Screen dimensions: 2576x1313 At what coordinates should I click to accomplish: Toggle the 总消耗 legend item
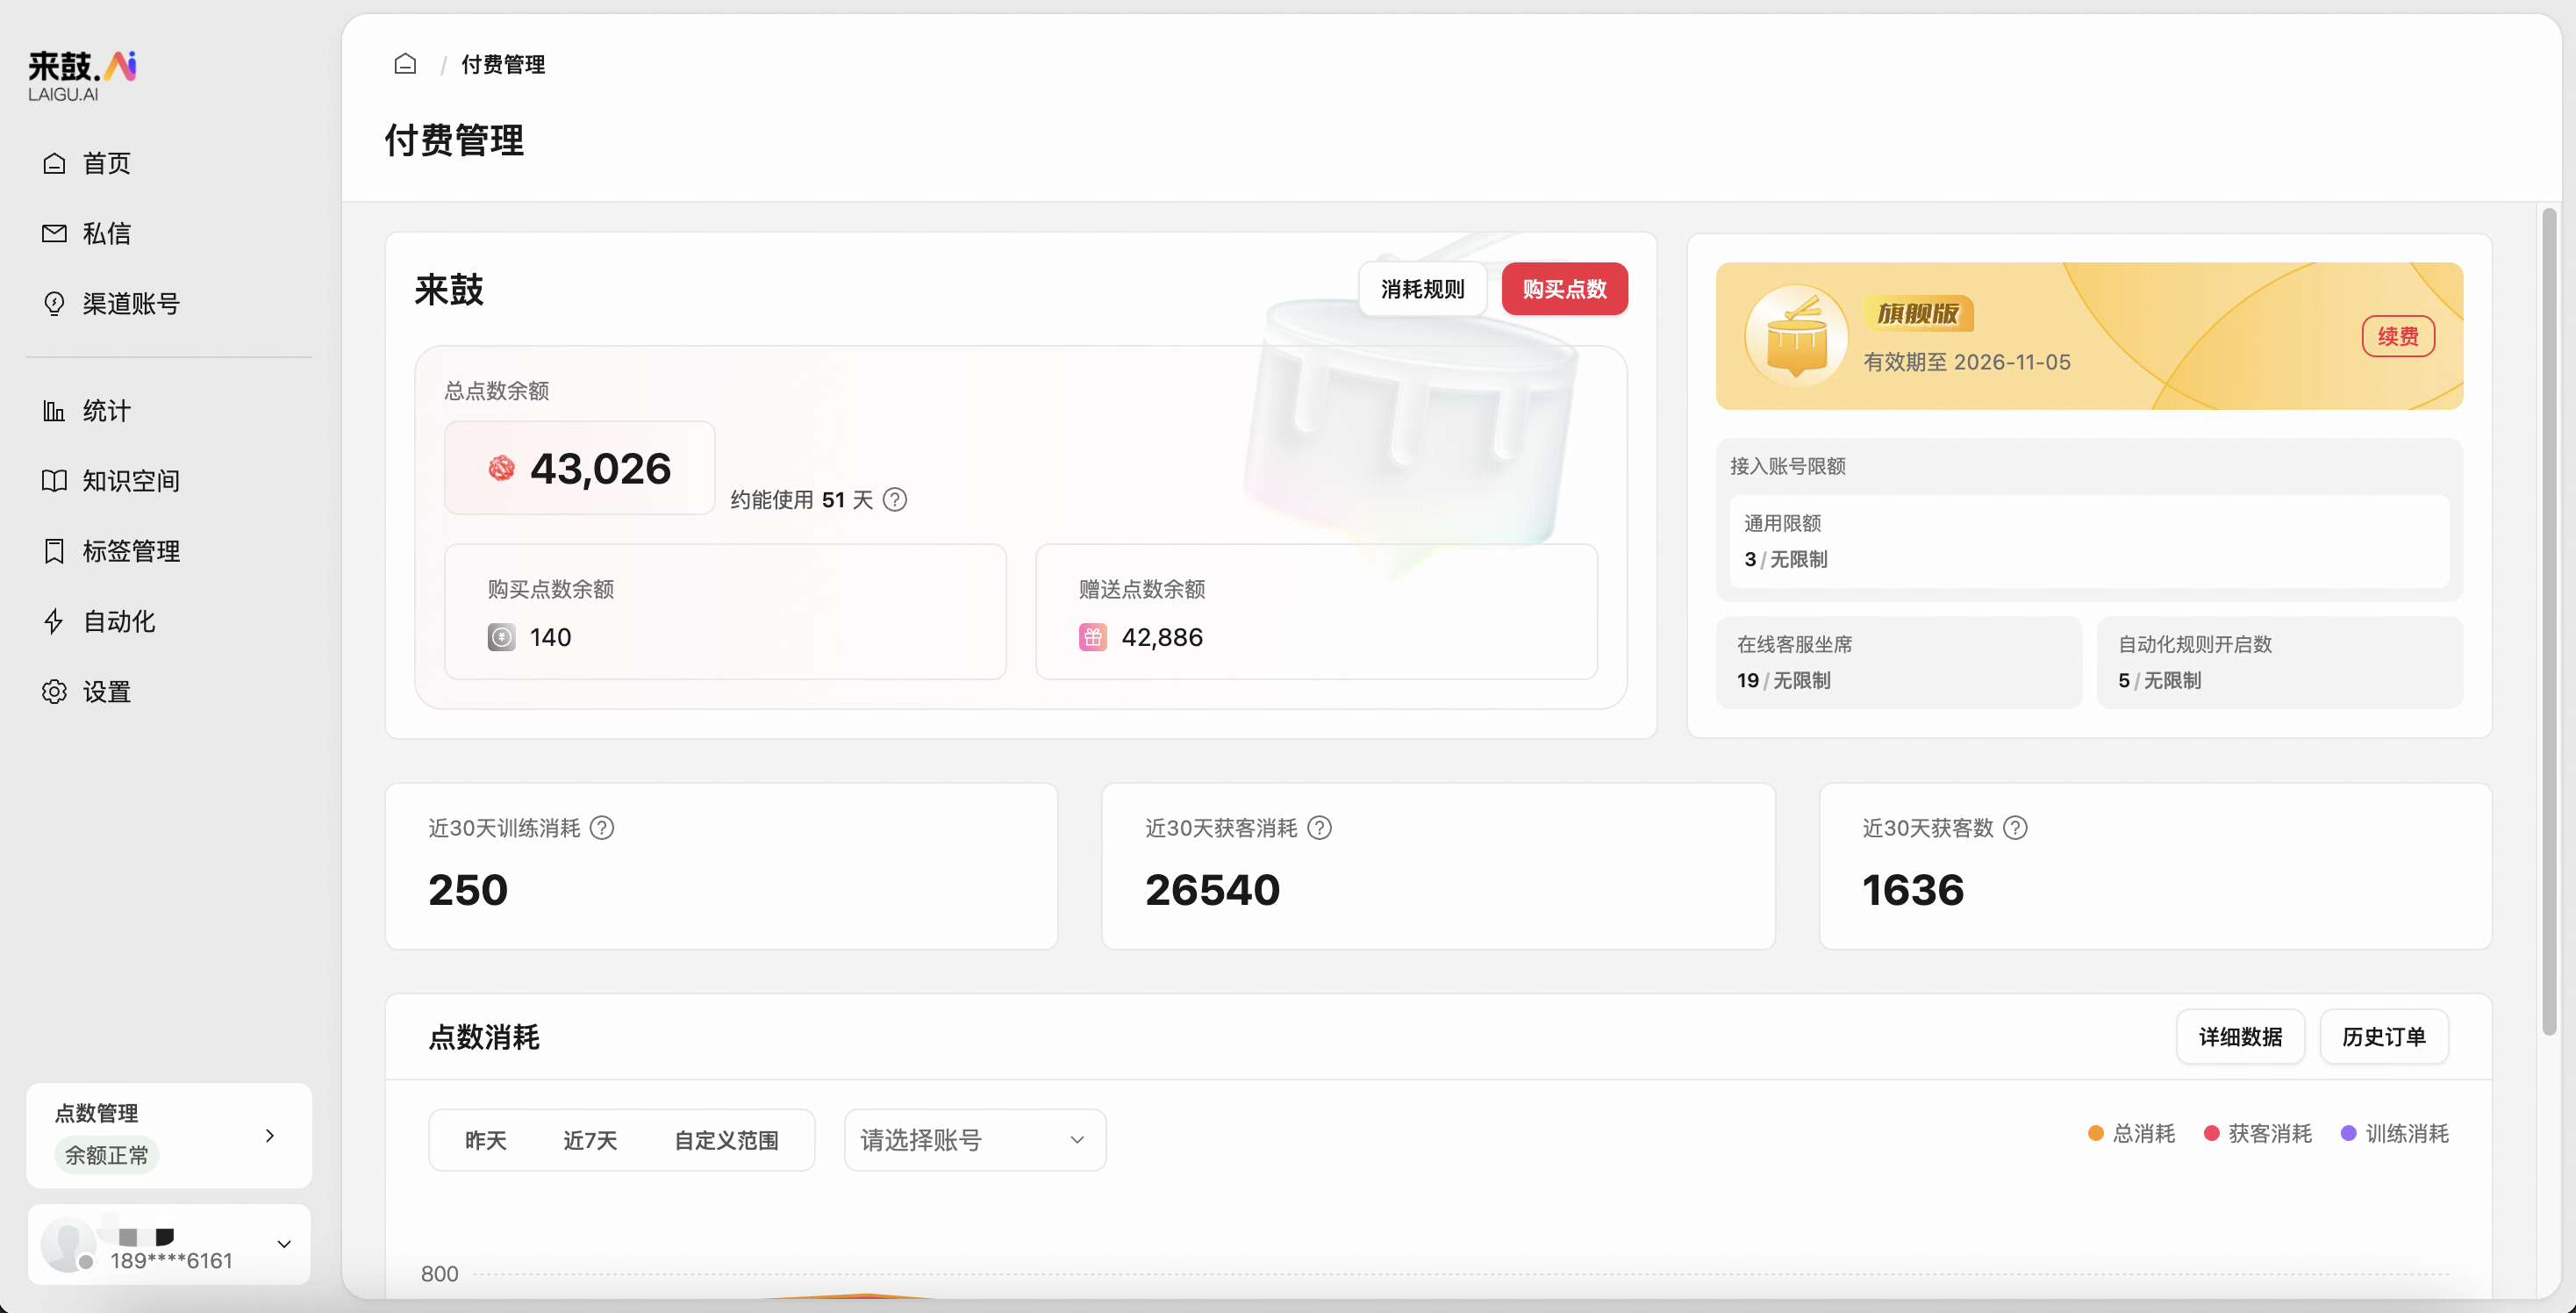(x=2131, y=1133)
